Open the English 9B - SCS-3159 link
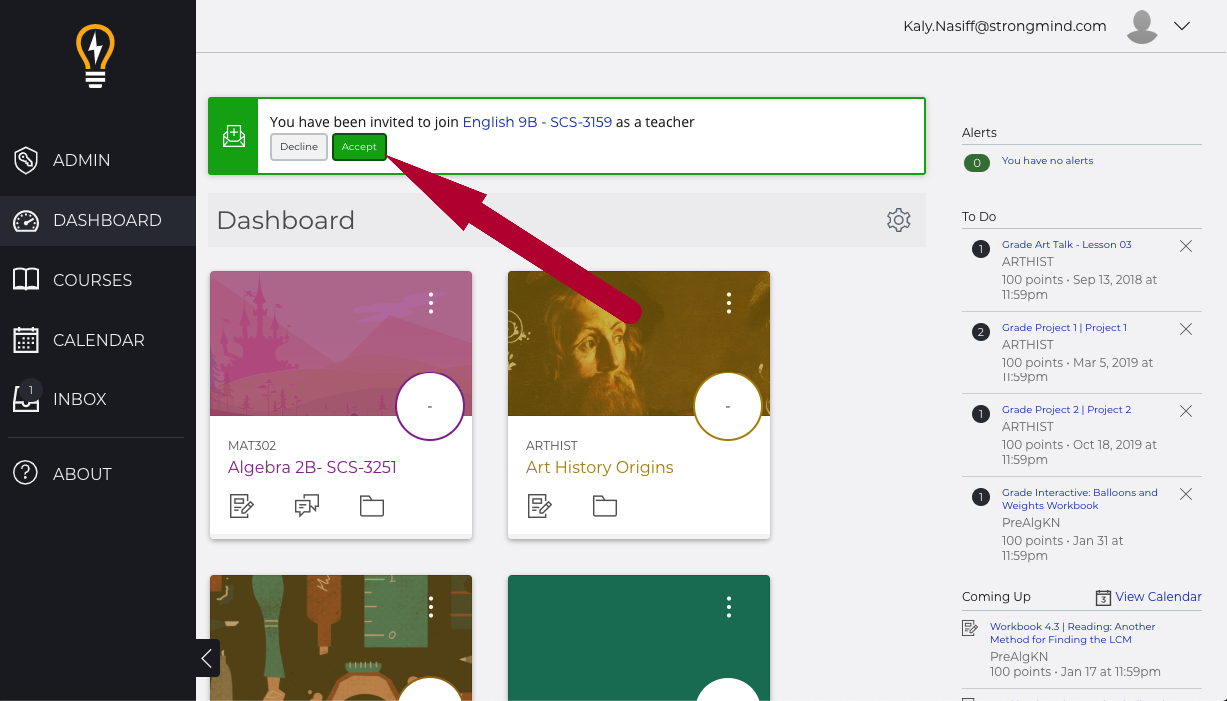 pyautogui.click(x=537, y=122)
